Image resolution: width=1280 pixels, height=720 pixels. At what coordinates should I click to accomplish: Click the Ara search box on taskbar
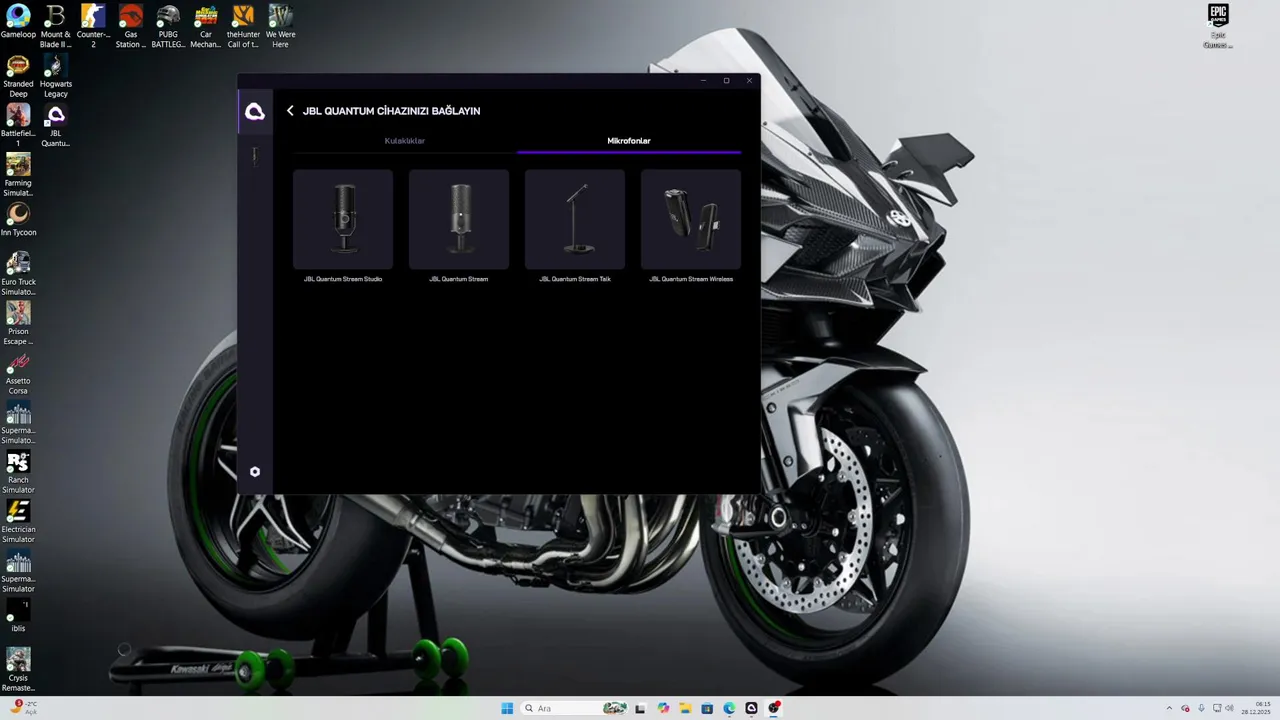tap(575, 708)
